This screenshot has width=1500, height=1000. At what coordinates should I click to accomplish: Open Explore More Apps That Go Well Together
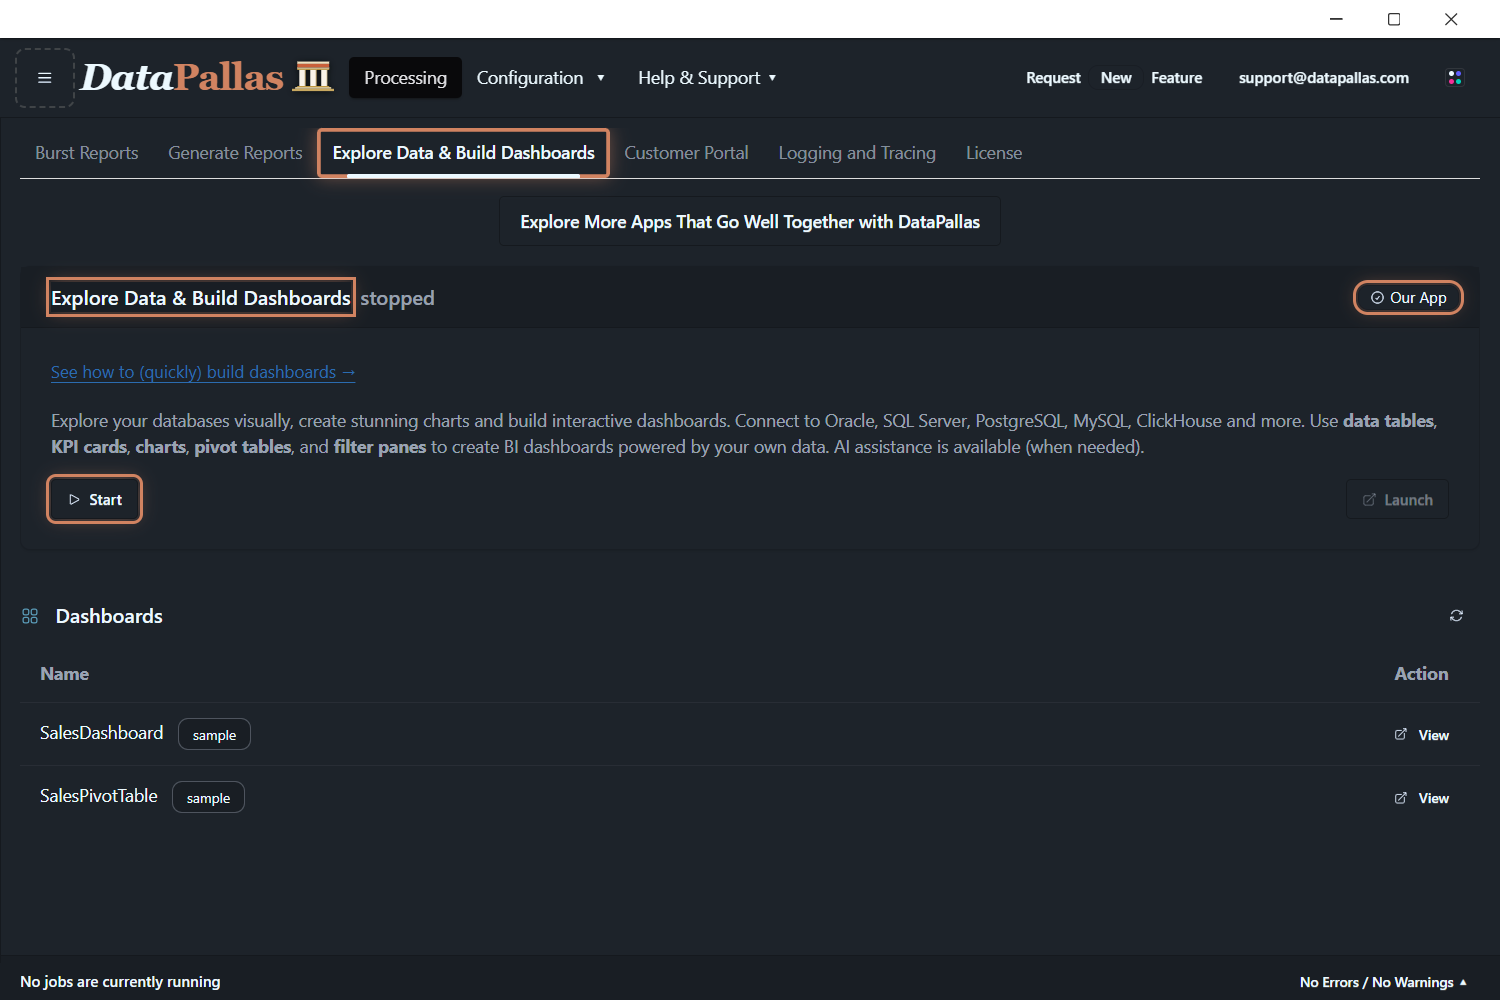click(x=750, y=222)
